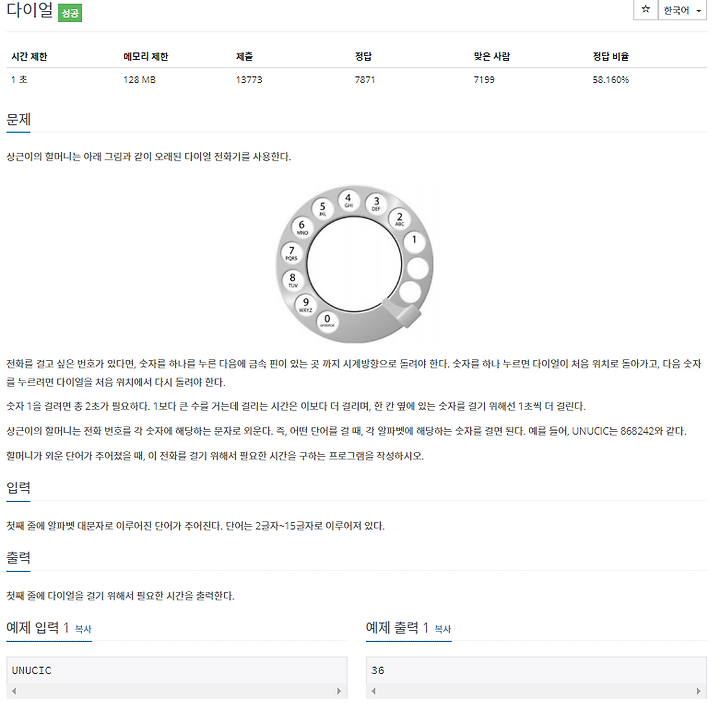Click the number 9 WXYZ dial hole
Viewport: 720px width, 710px height.
click(x=306, y=304)
